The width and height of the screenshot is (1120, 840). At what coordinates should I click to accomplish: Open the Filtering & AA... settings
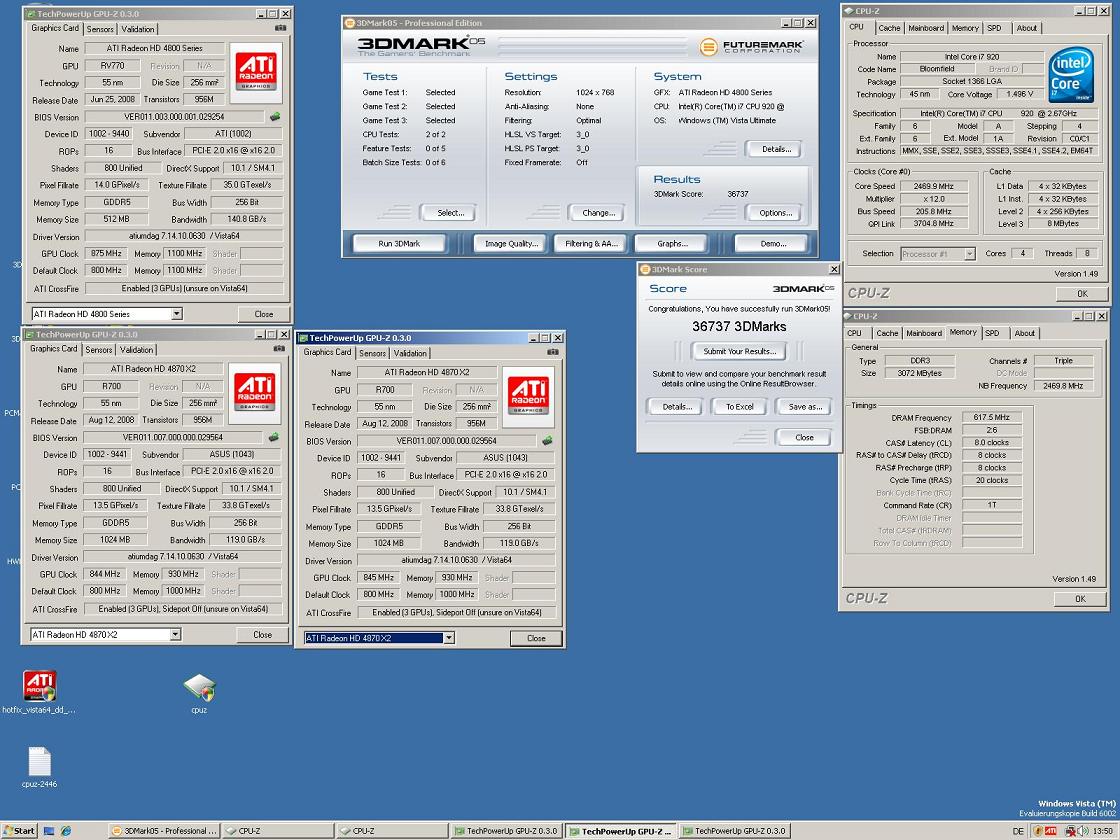pyautogui.click(x=591, y=244)
